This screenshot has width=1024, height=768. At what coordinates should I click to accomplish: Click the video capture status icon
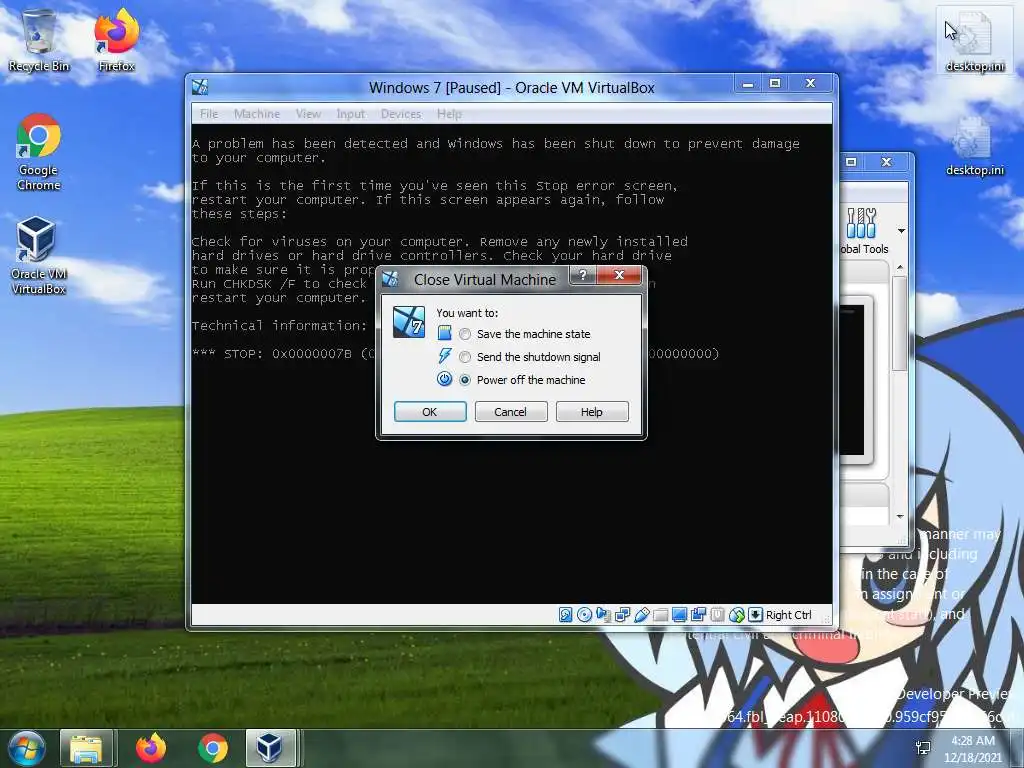[698, 615]
